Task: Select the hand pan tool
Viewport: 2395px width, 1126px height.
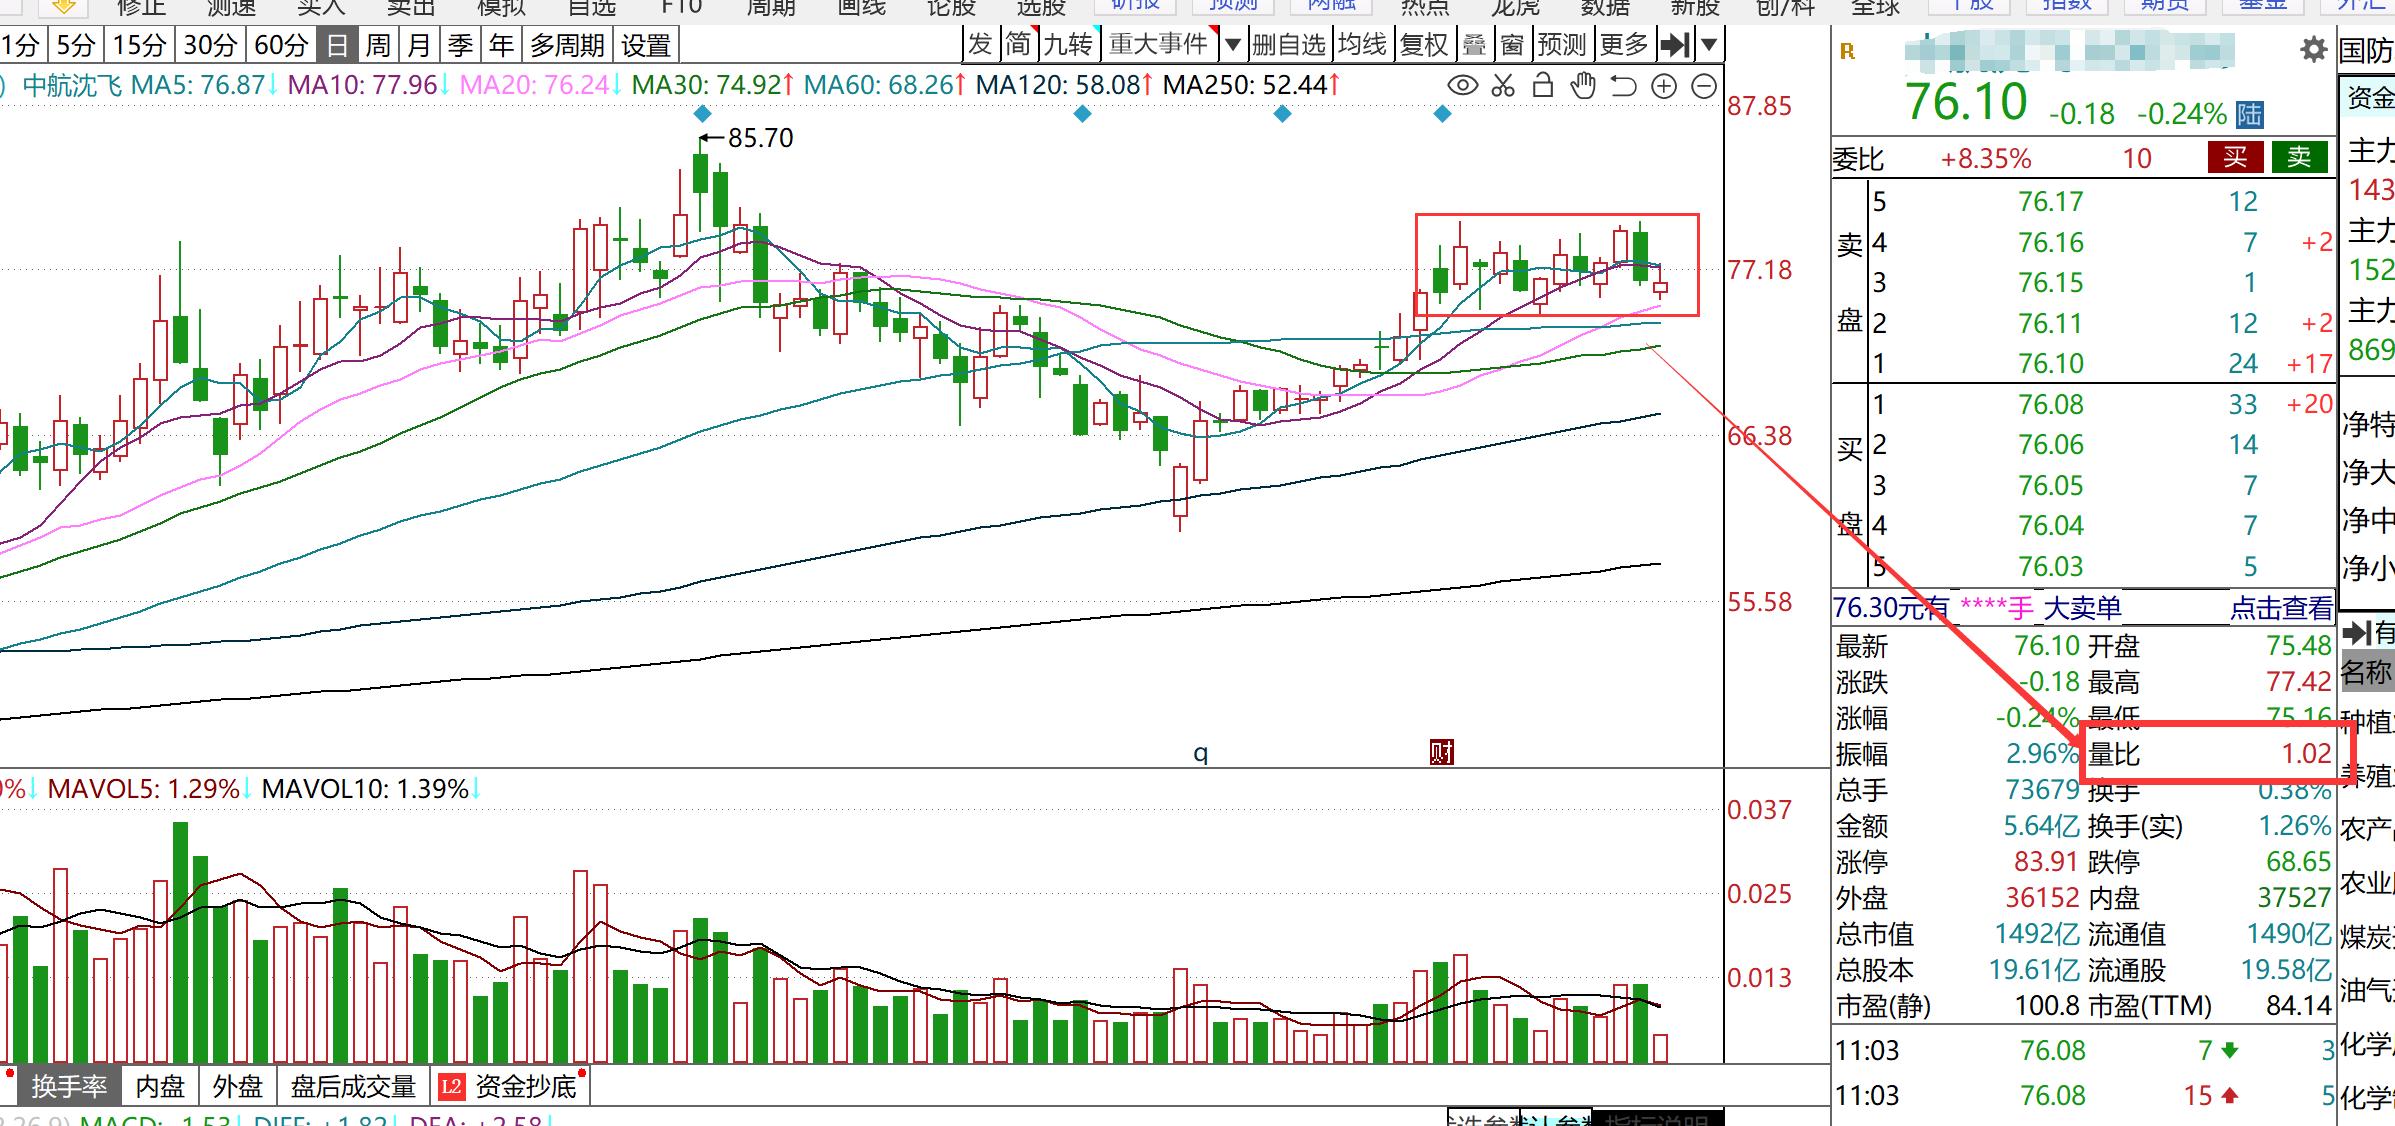Action: point(1583,86)
